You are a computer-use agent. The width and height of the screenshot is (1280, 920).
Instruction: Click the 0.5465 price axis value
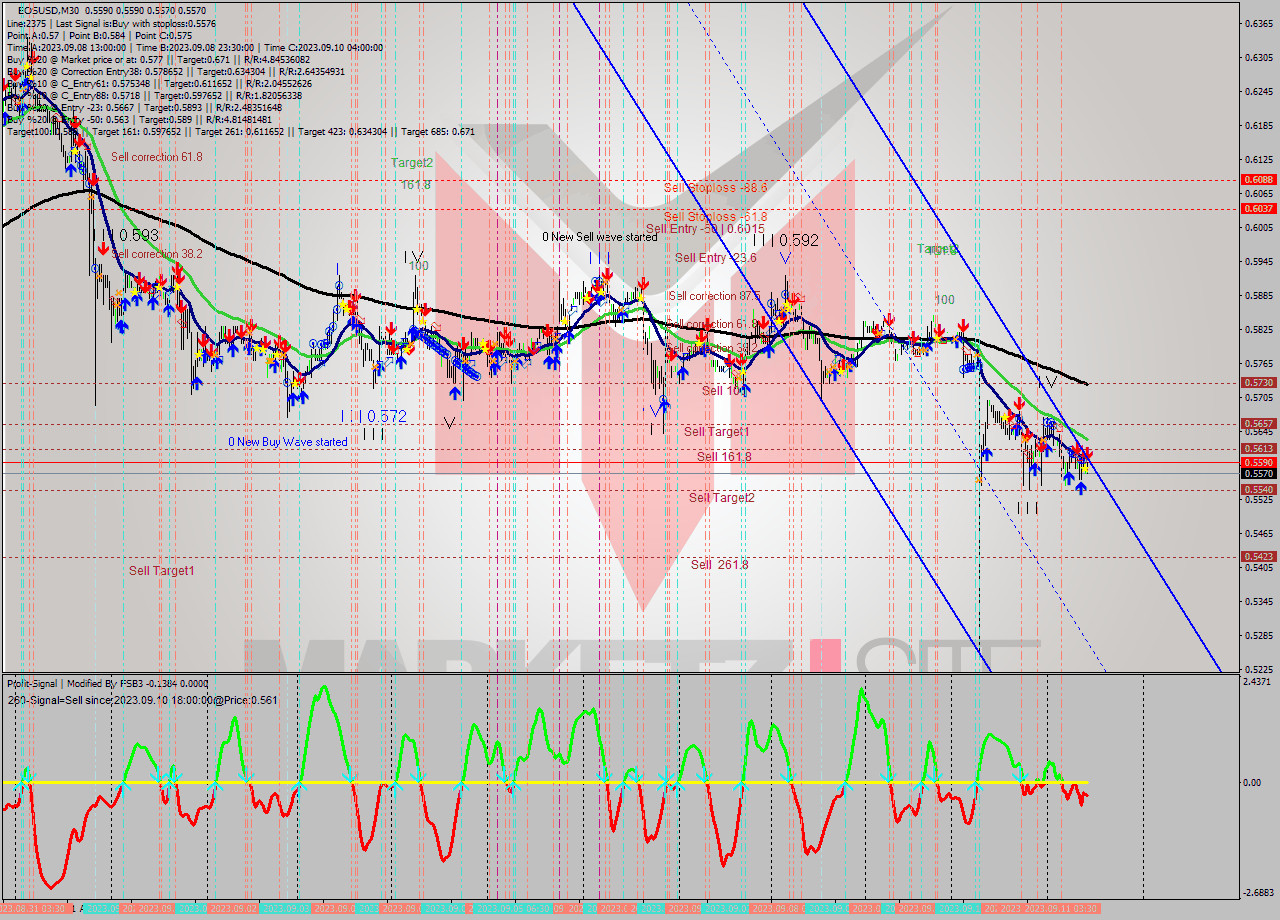click(1258, 533)
